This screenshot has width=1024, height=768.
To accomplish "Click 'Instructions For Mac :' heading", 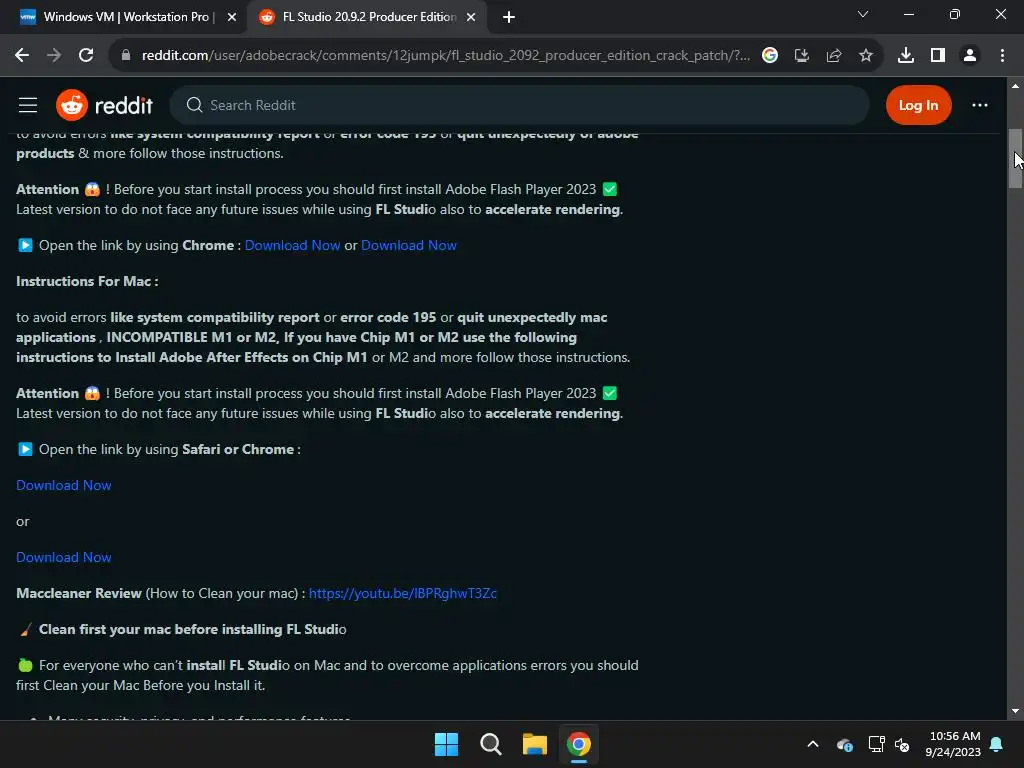I will click(87, 281).
